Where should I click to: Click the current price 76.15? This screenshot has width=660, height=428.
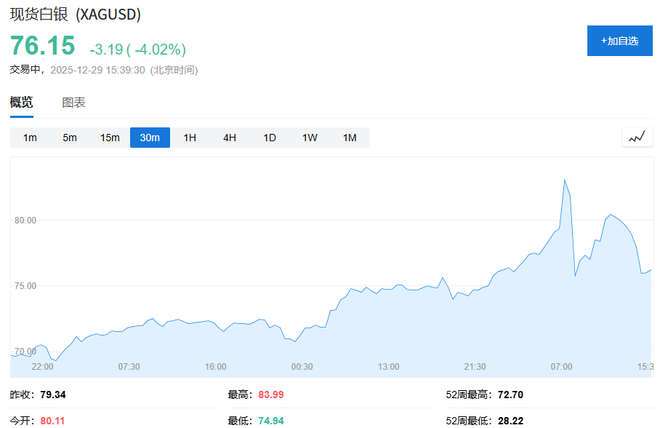pyautogui.click(x=43, y=47)
